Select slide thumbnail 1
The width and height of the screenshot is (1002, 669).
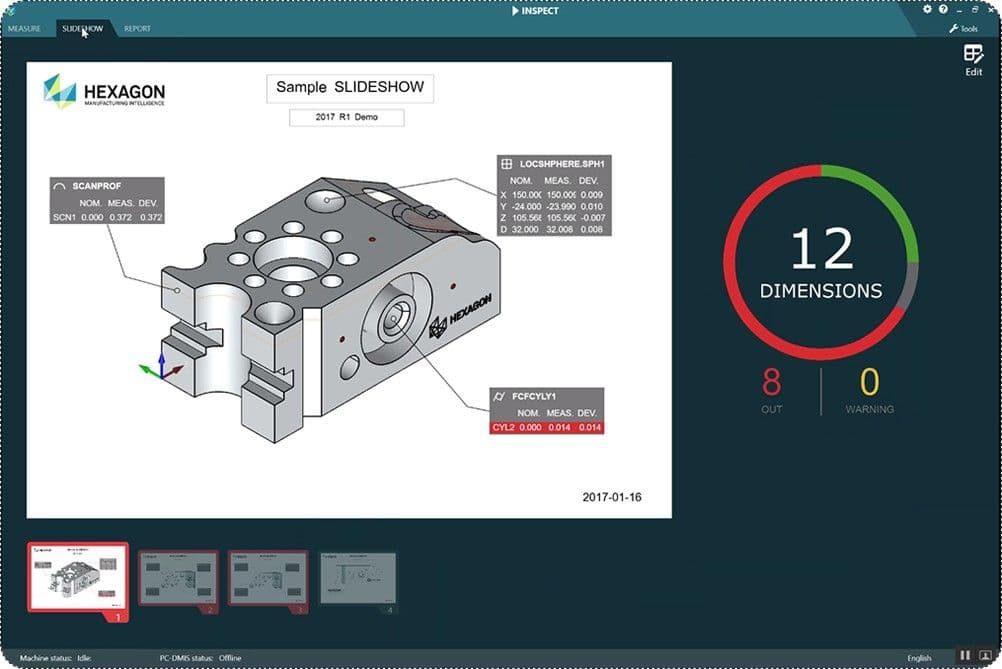[x=78, y=576]
